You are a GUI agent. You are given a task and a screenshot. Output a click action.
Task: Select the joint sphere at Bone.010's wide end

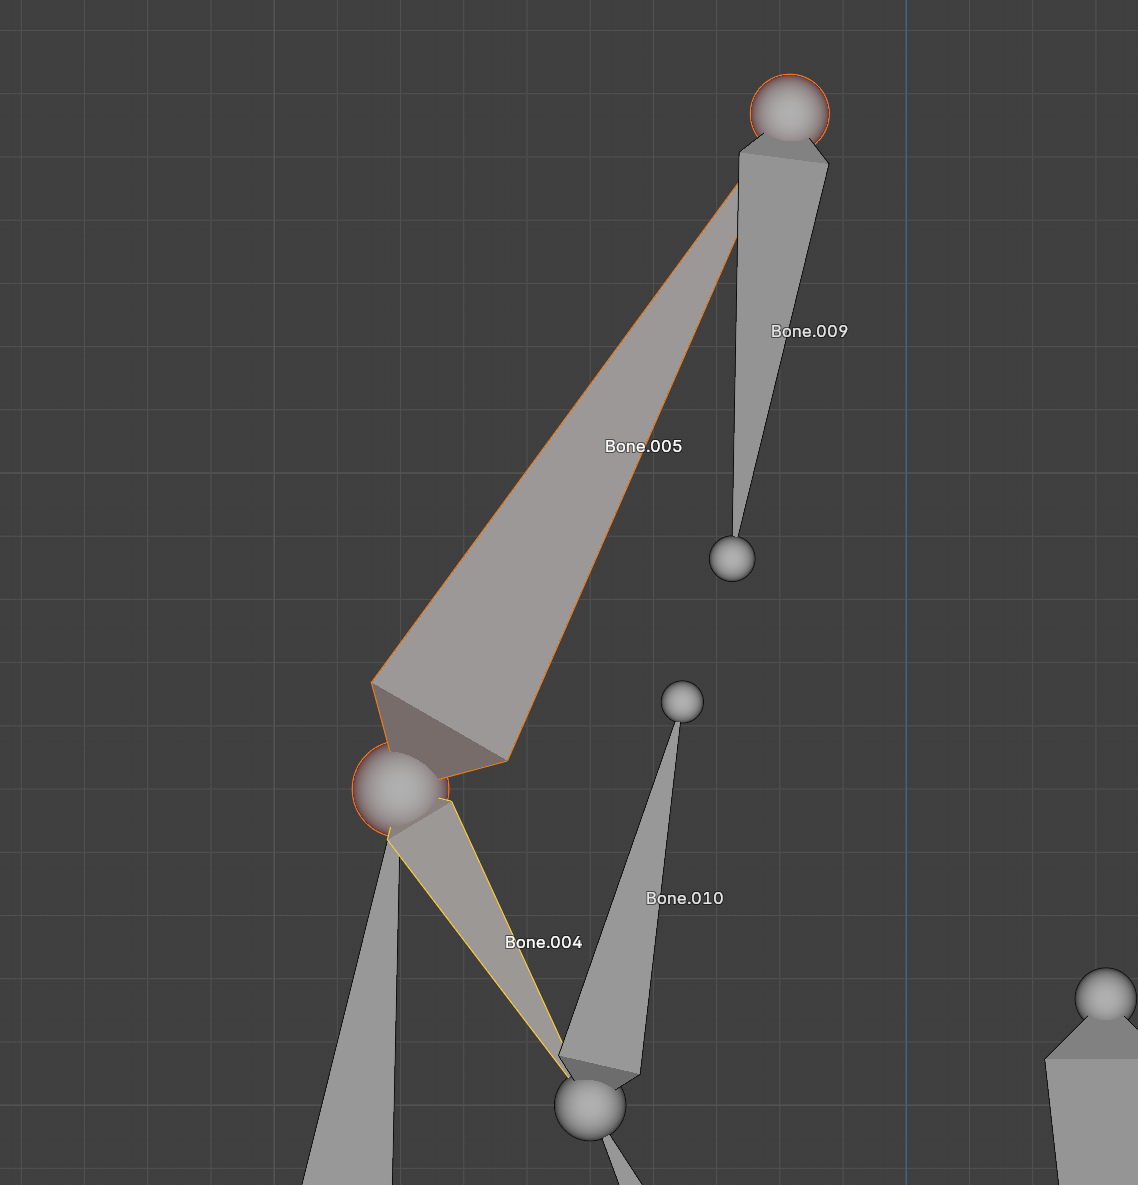pos(590,1106)
